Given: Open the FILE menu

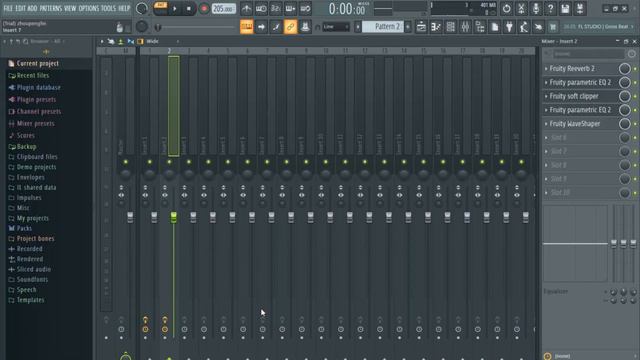Looking at the screenshot, I should click(x=8, y=8).
